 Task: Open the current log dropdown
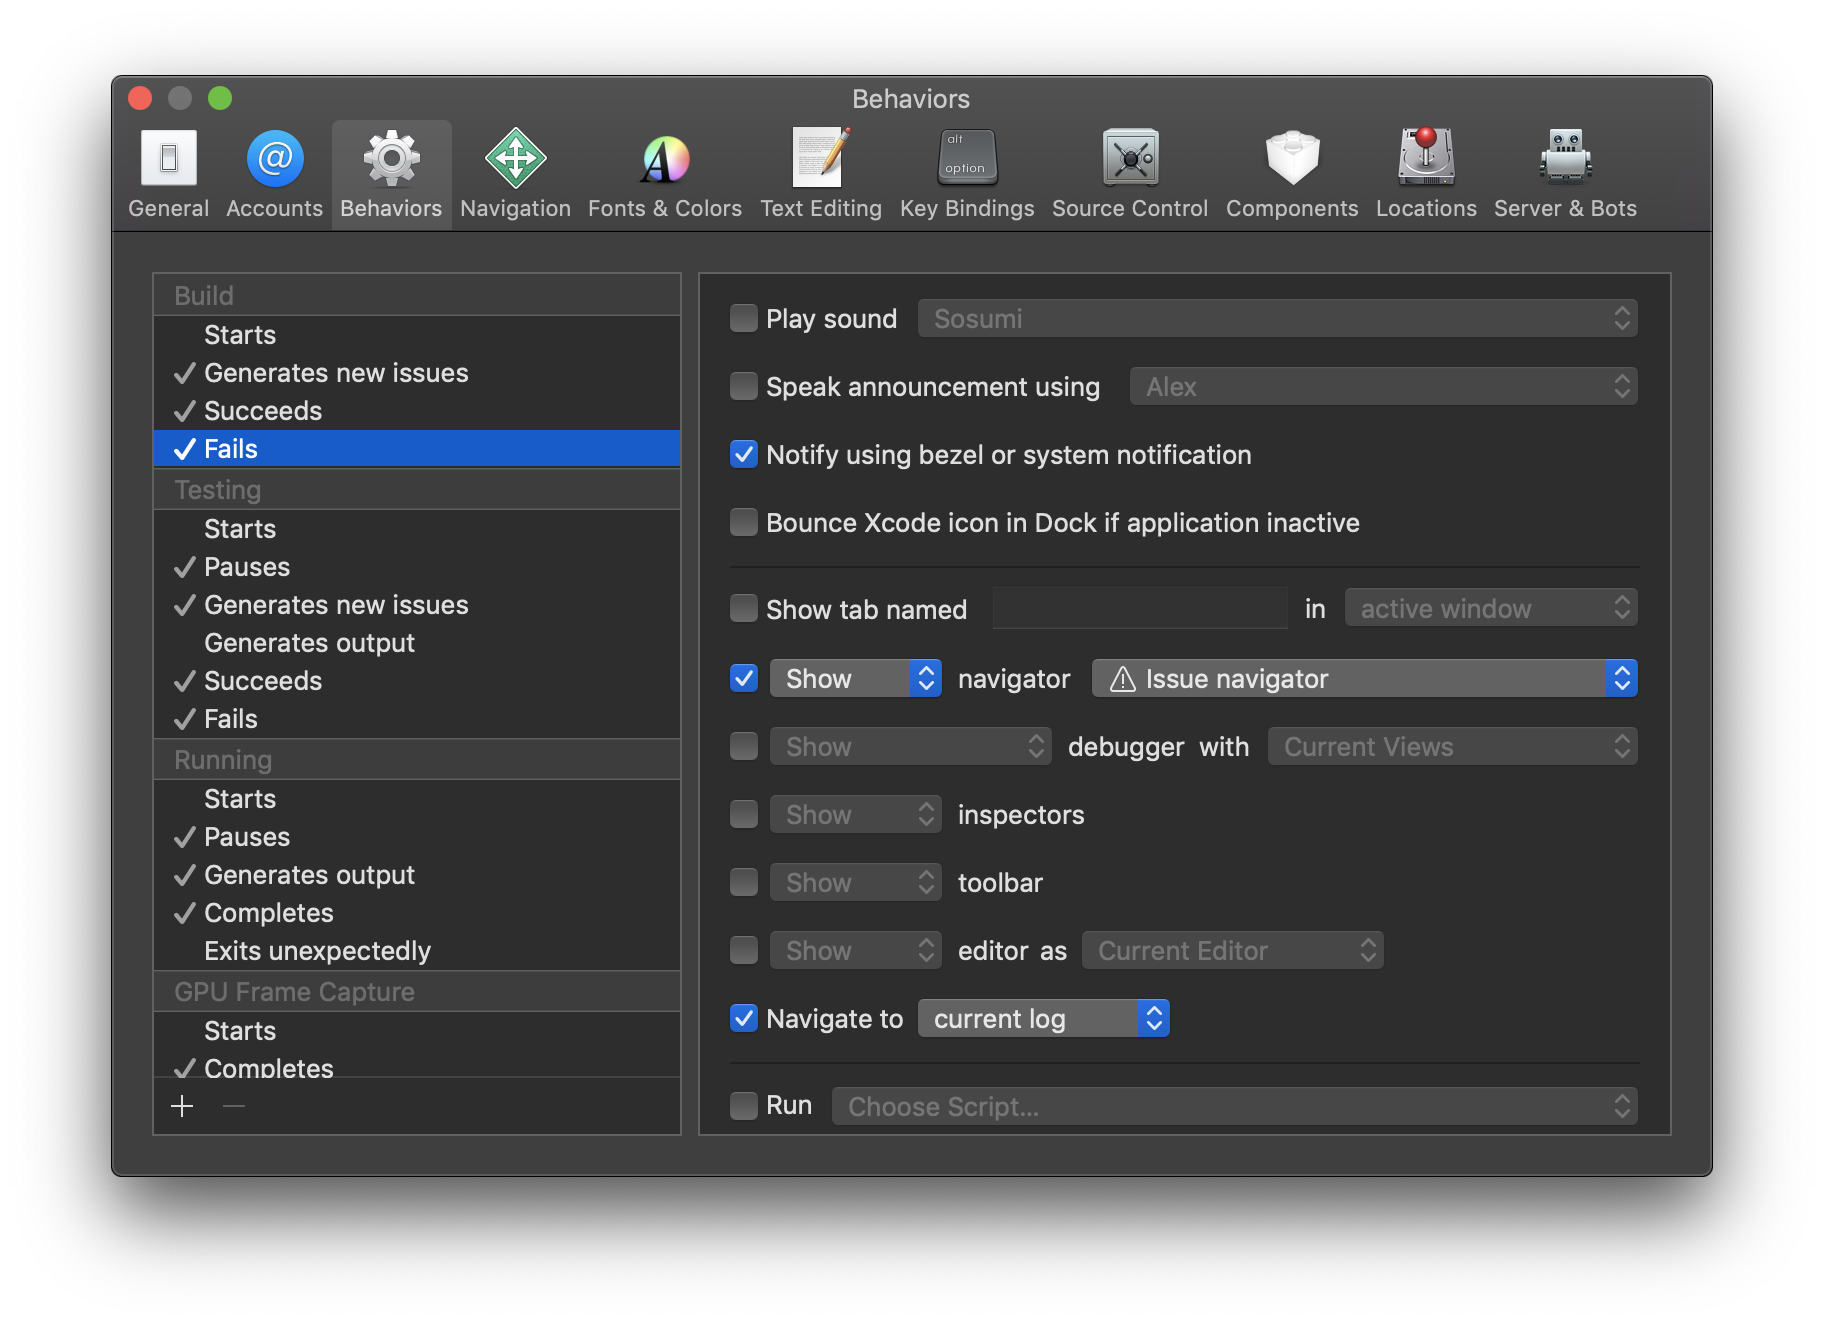[1042, 1018]
